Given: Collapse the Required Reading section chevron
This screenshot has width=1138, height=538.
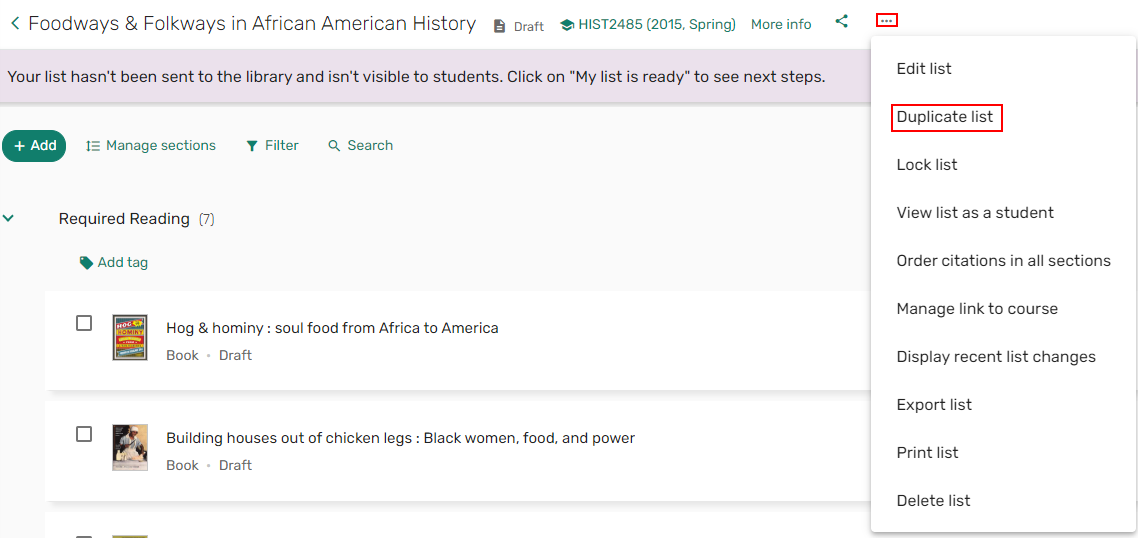Looking at the screenshot, I should [x=9, y=218].
